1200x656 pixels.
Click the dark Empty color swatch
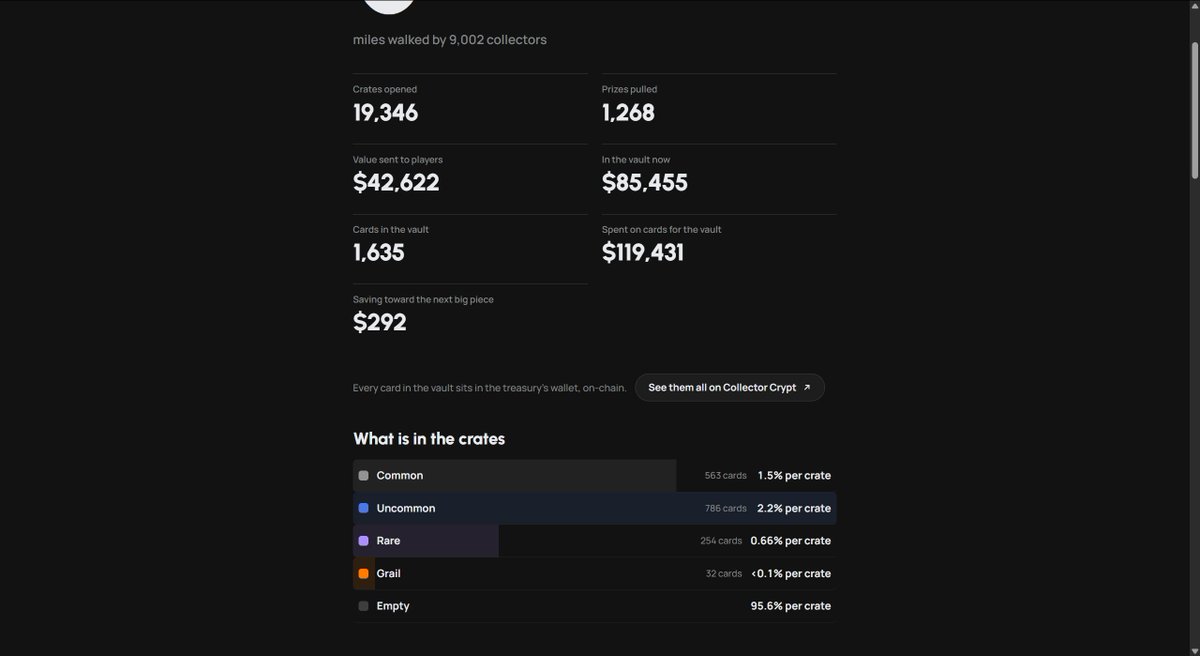364,606
